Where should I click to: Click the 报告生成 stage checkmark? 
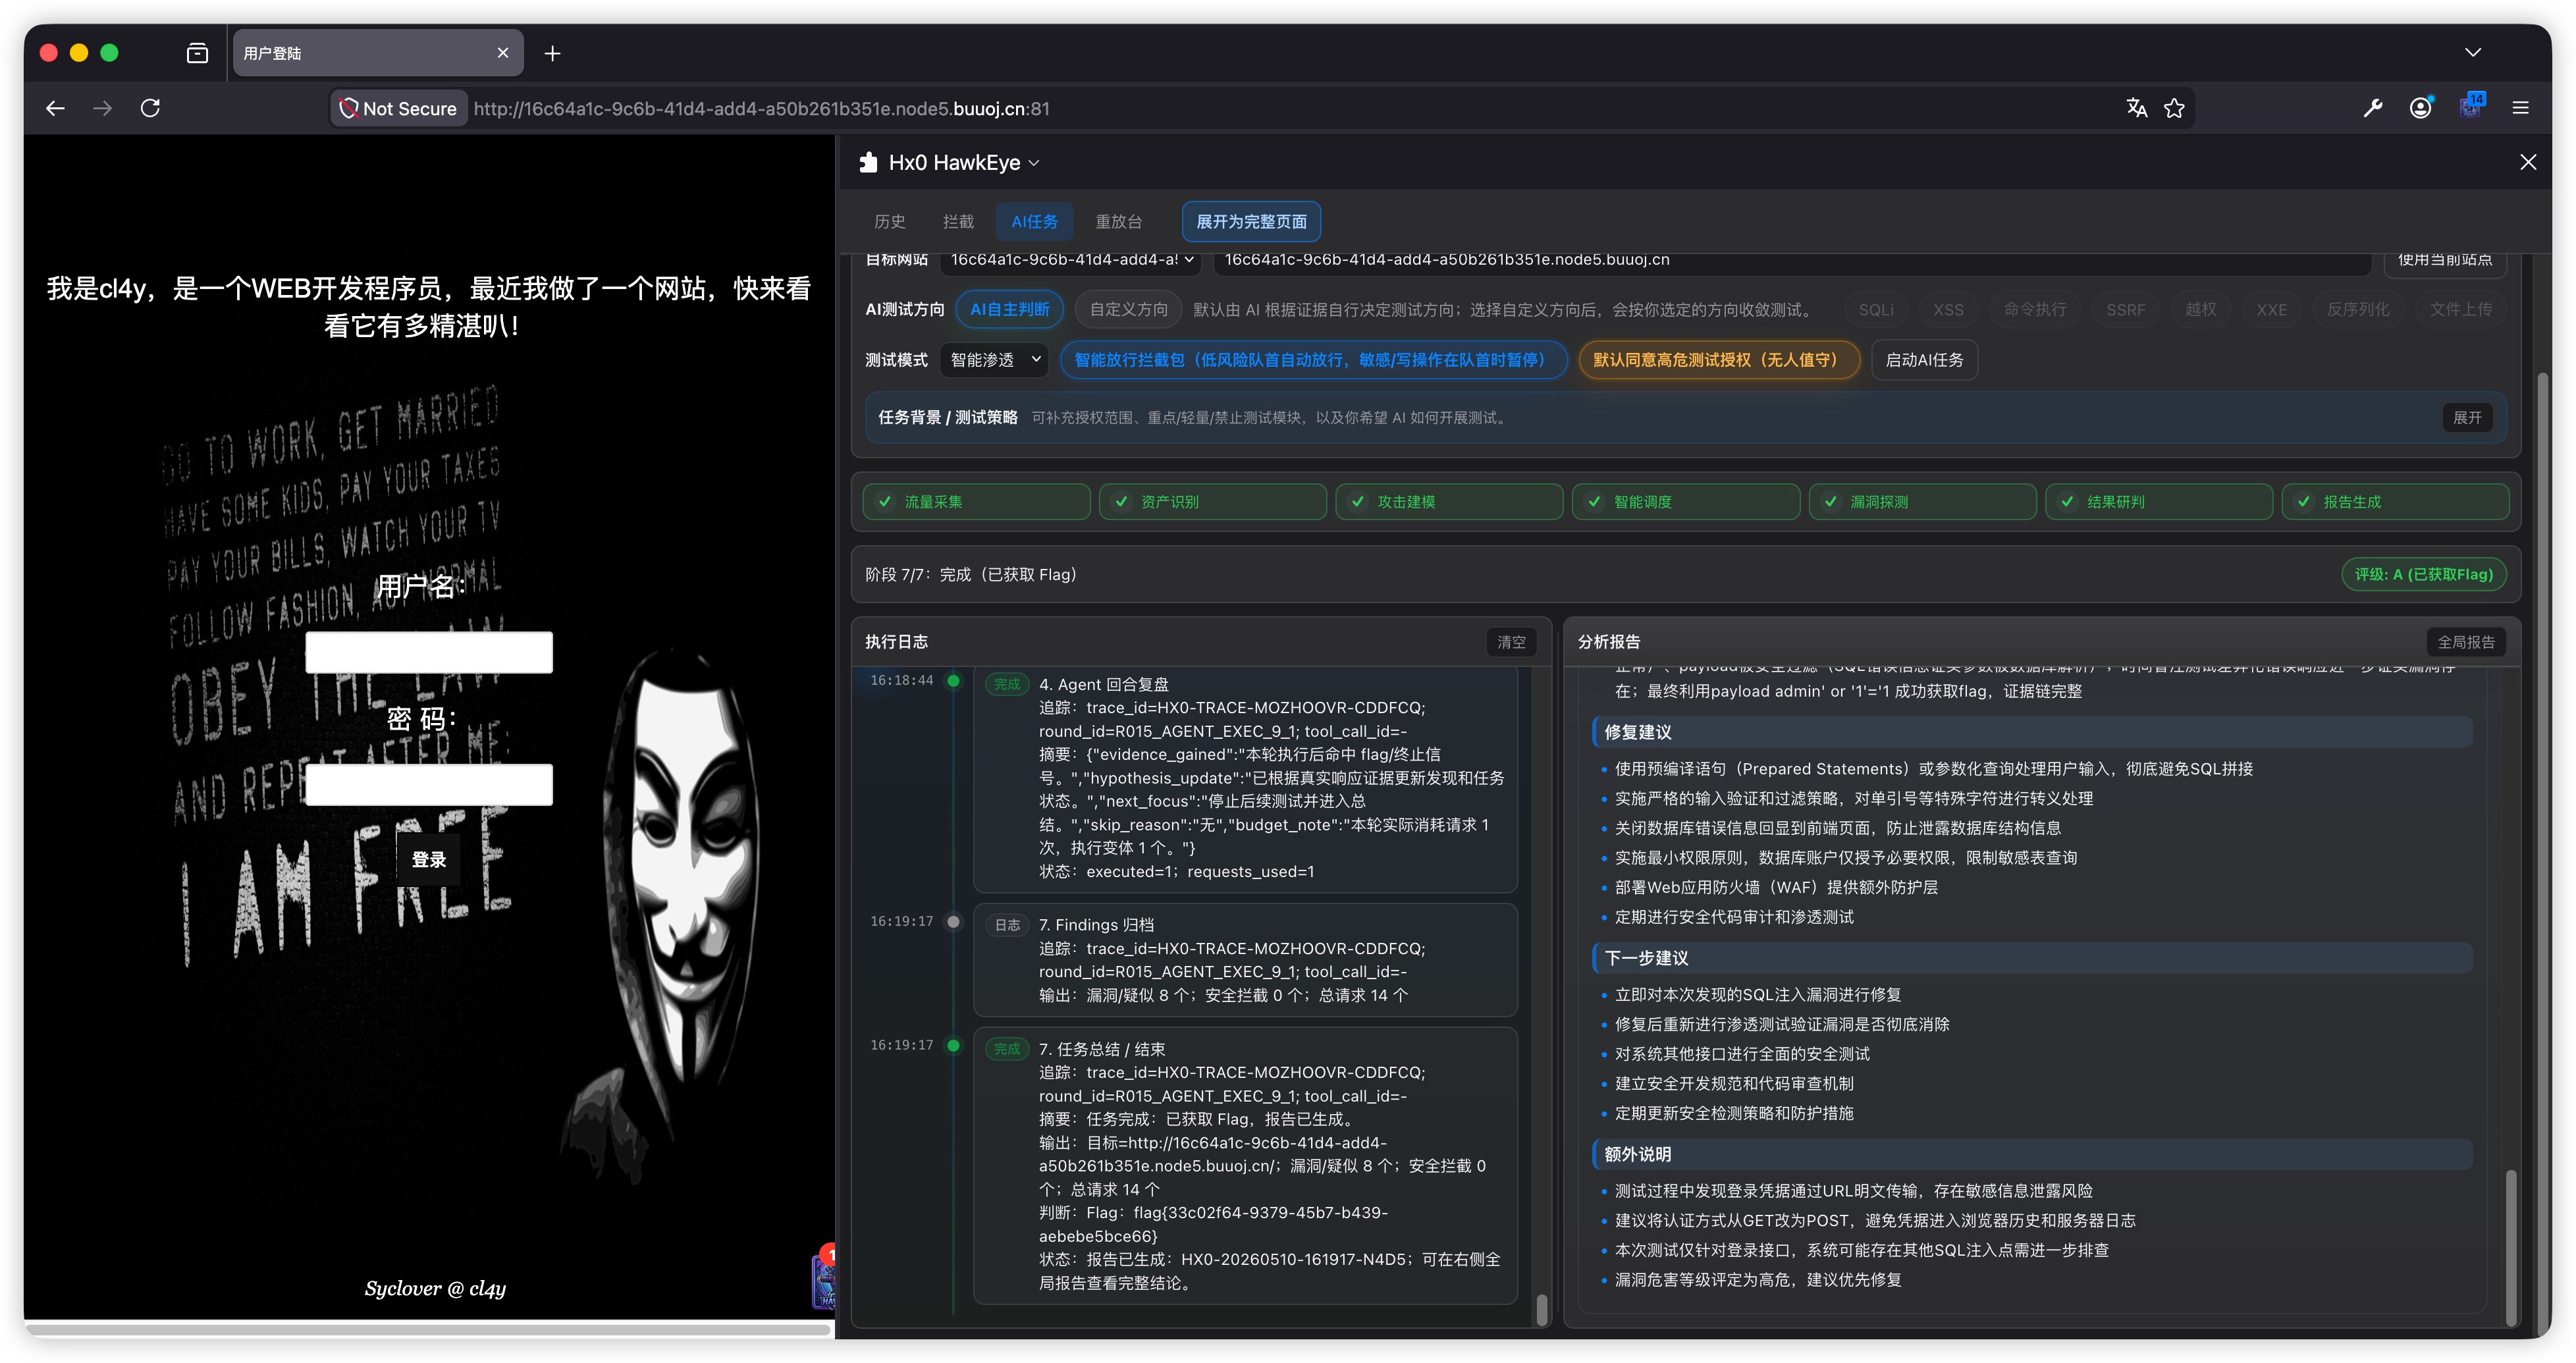2303,502
